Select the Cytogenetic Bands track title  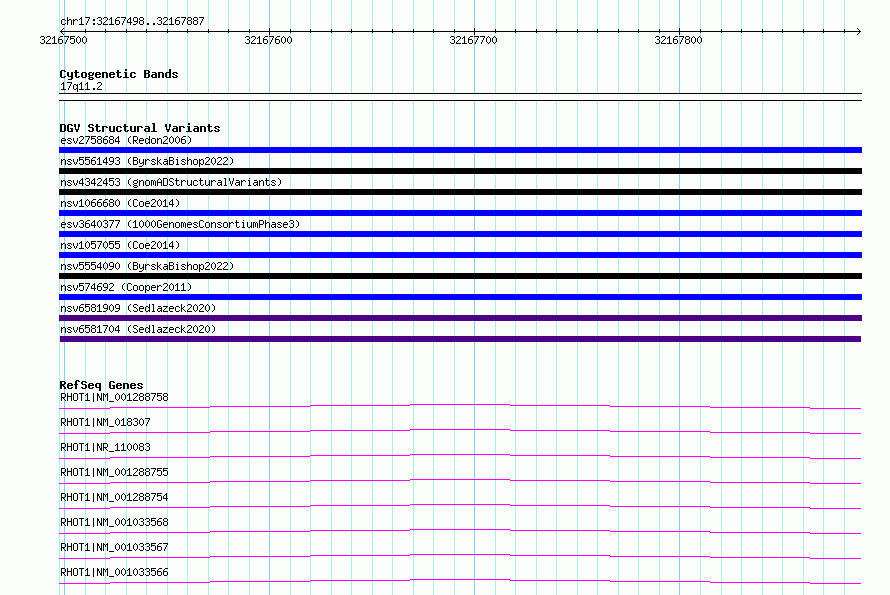pos(119,74)
